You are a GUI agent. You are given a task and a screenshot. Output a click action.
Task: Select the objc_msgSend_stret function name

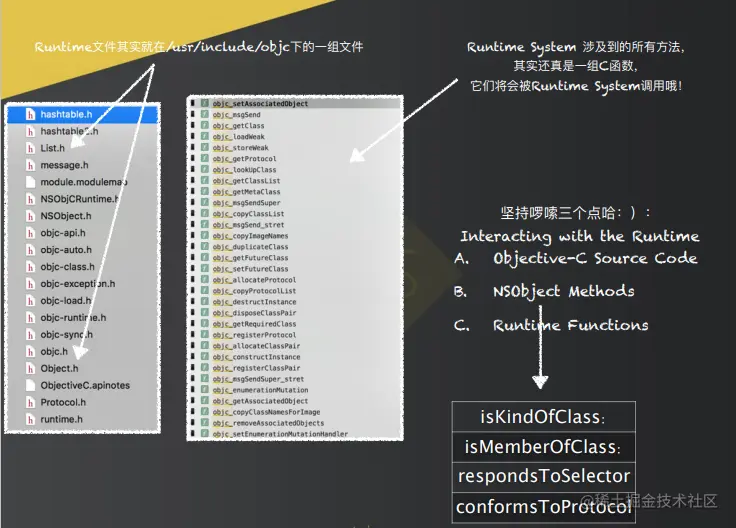click(x=248, y=225)
